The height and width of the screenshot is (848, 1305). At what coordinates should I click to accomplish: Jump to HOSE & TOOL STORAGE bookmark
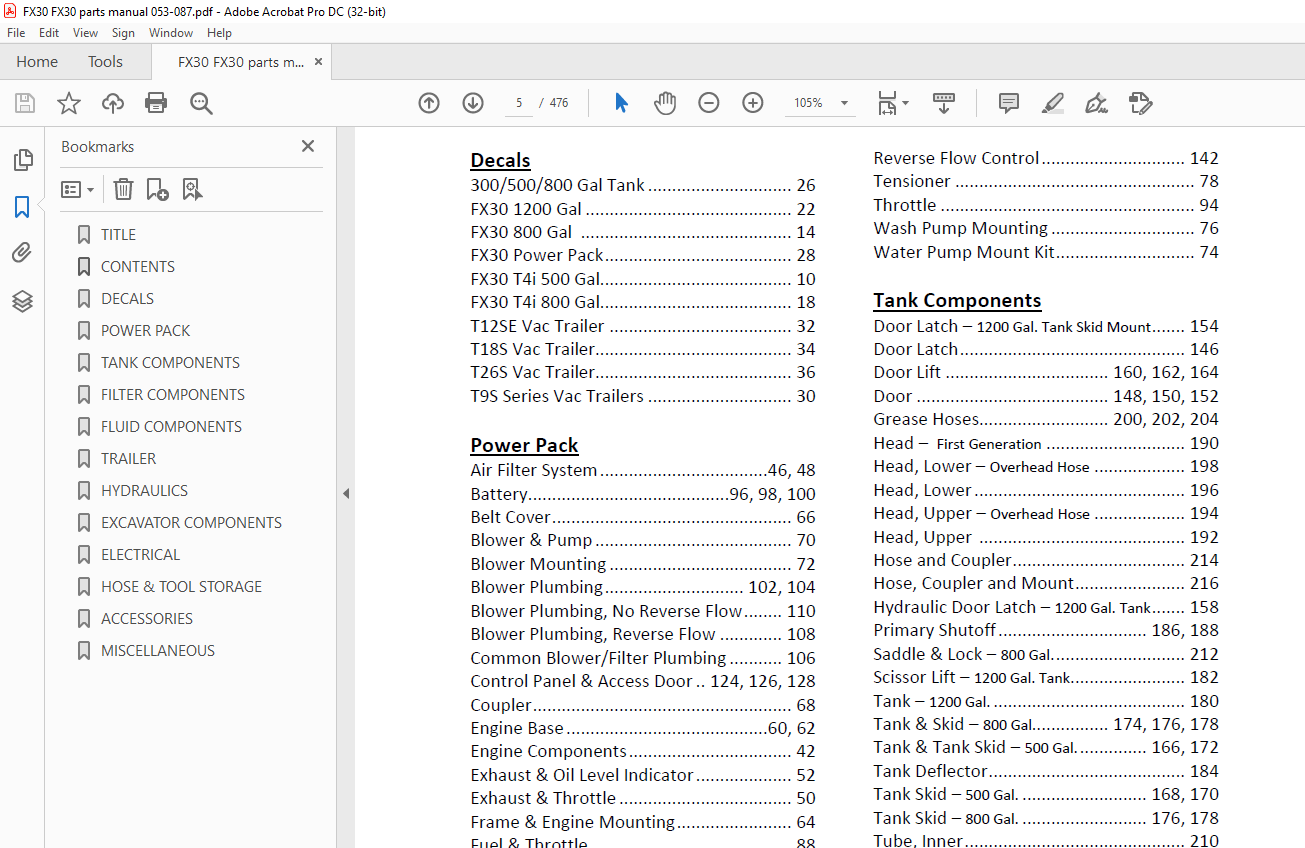point(181,587)
